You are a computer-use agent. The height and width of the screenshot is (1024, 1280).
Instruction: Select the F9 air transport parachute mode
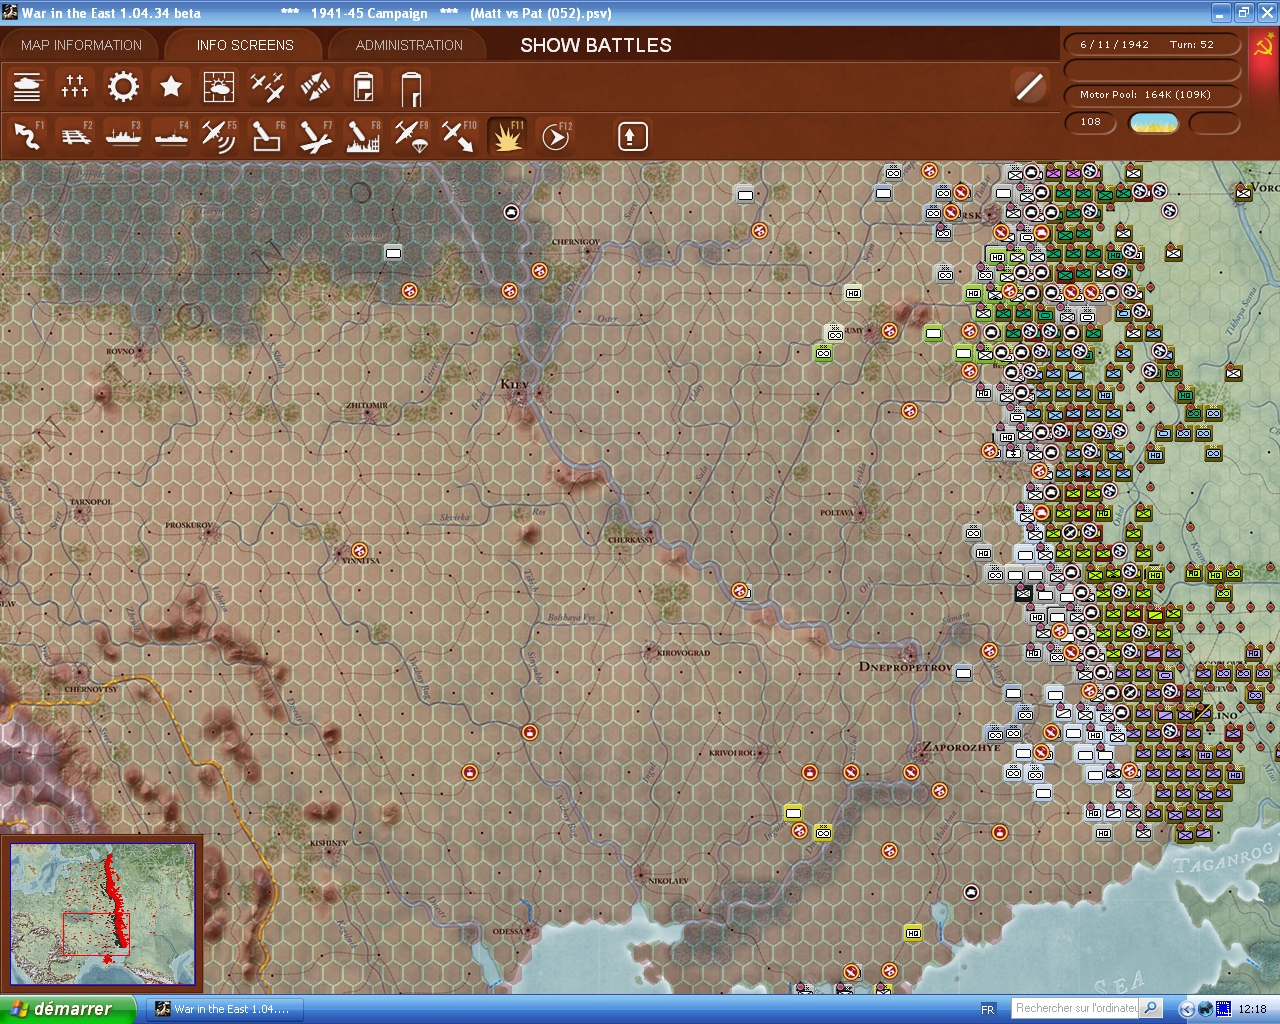(411, 136)
